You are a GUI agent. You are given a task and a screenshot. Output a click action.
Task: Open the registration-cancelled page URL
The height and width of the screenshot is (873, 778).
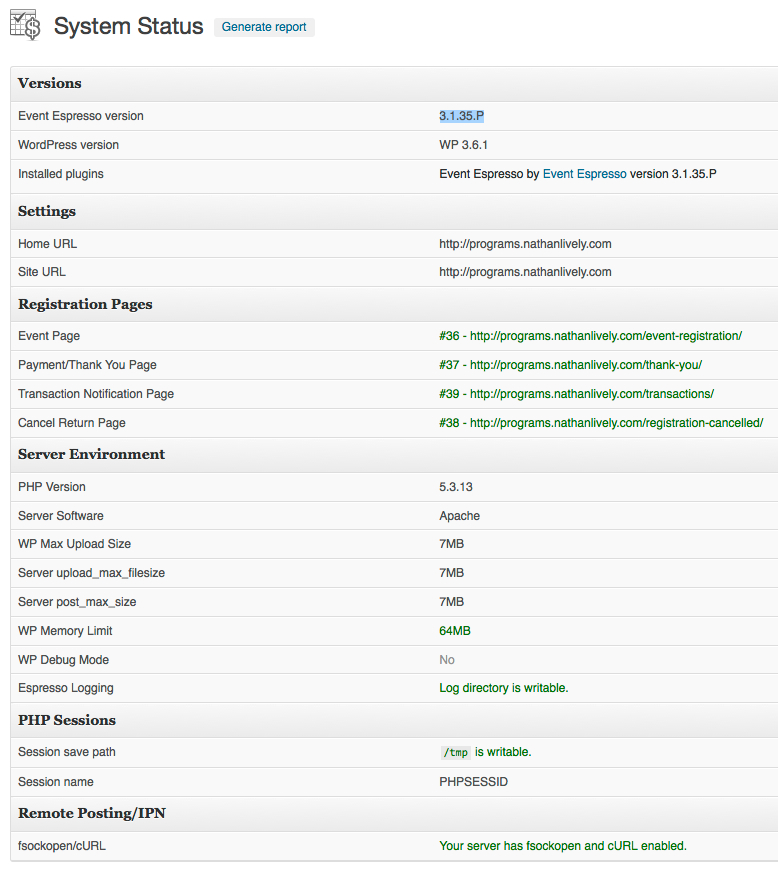point(616,423)
